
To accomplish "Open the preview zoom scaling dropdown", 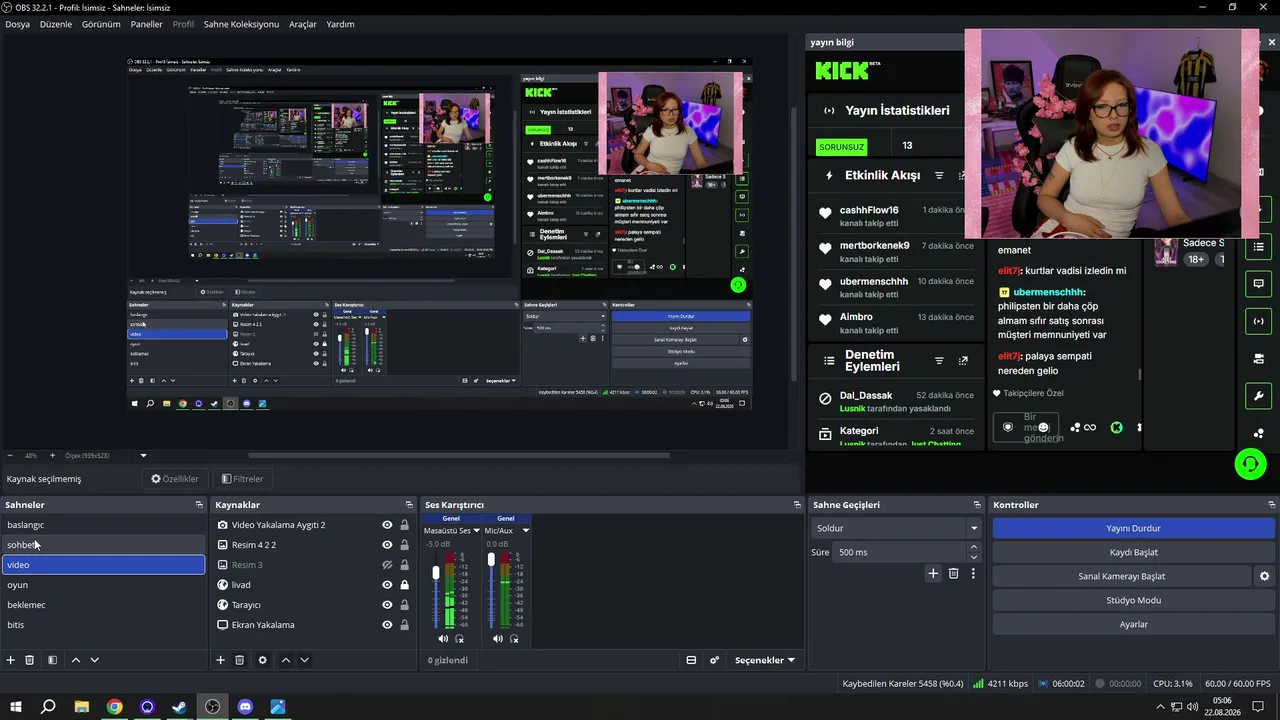I will [x=143, y=456].
